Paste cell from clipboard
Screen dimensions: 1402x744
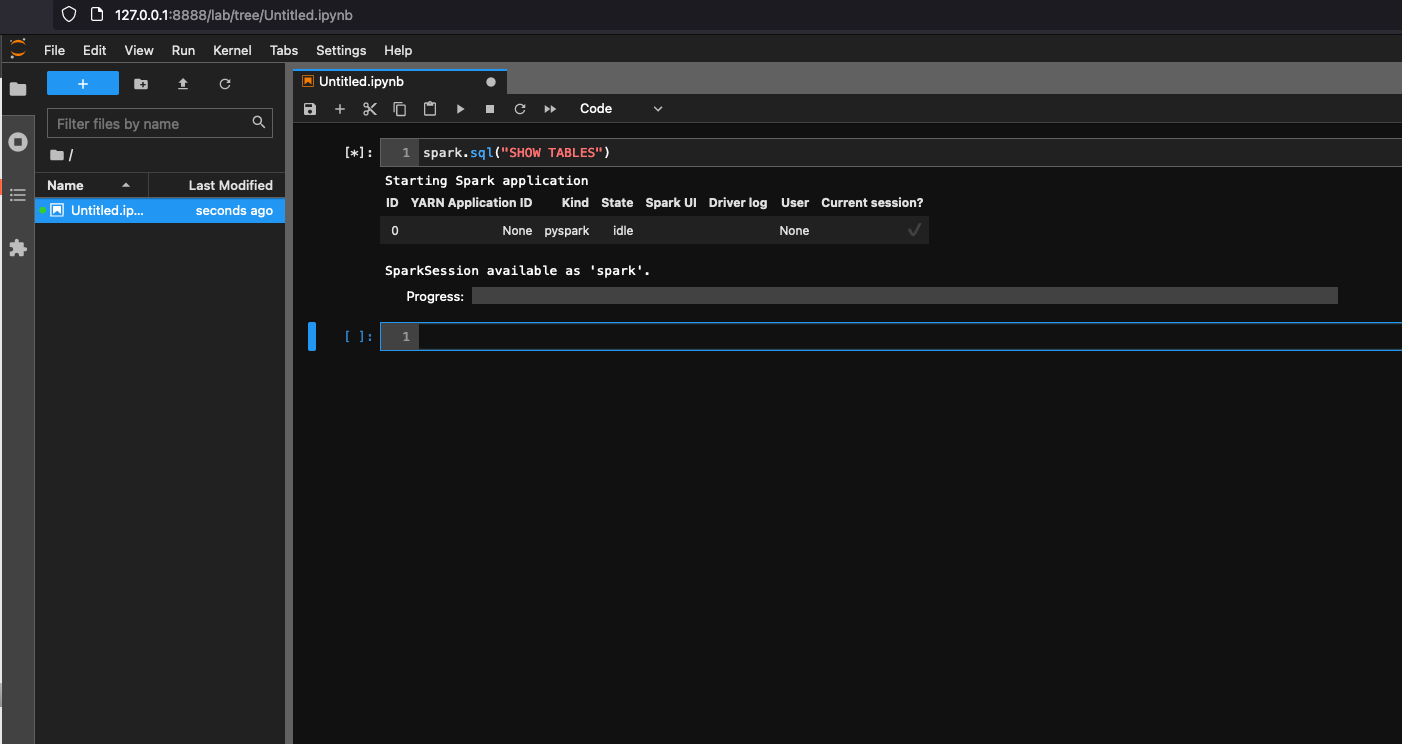coord(430,109)
